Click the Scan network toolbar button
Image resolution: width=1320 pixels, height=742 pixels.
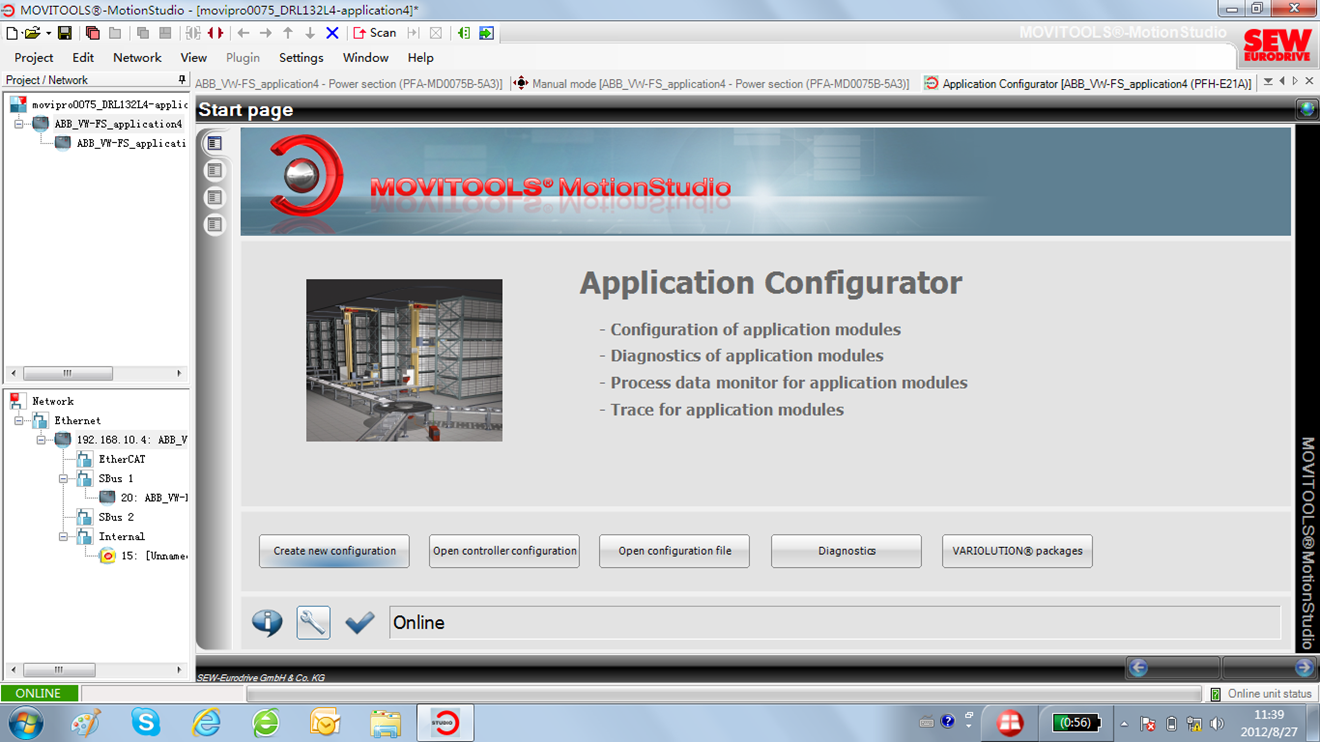coord(375,33)
